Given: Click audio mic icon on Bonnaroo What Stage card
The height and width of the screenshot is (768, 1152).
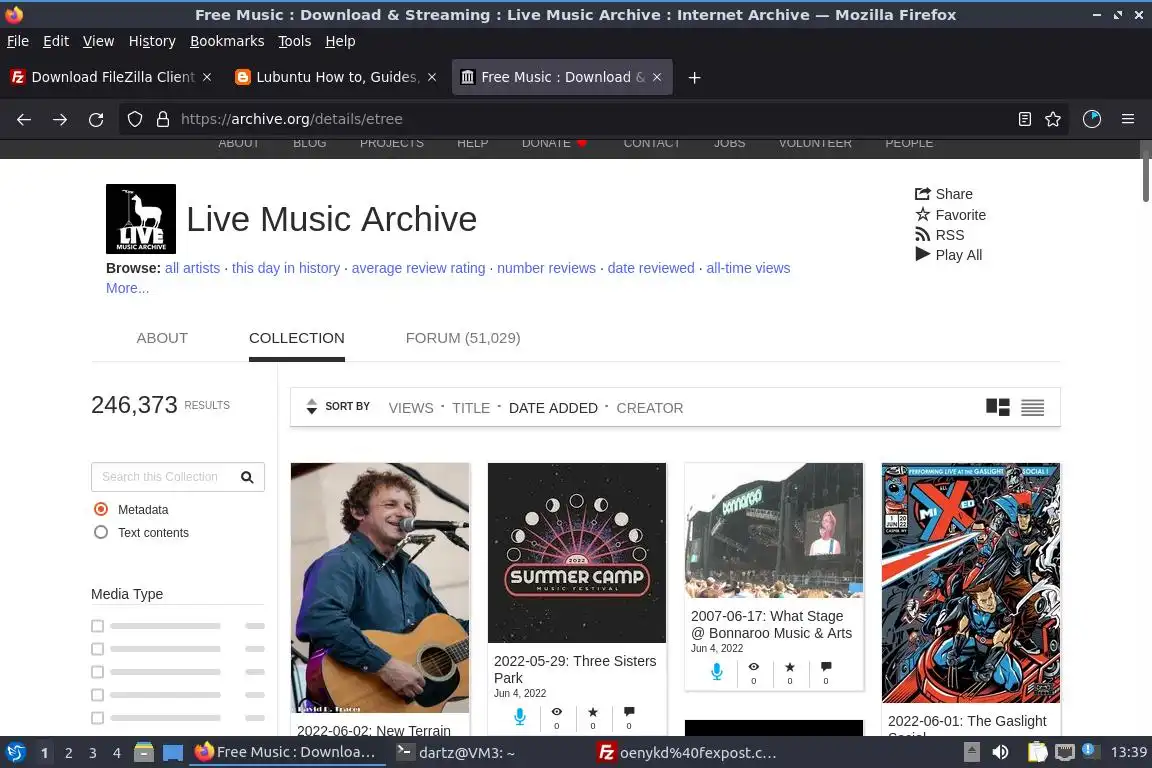Looking at the screenshot, I should click(x=717, y=671).
